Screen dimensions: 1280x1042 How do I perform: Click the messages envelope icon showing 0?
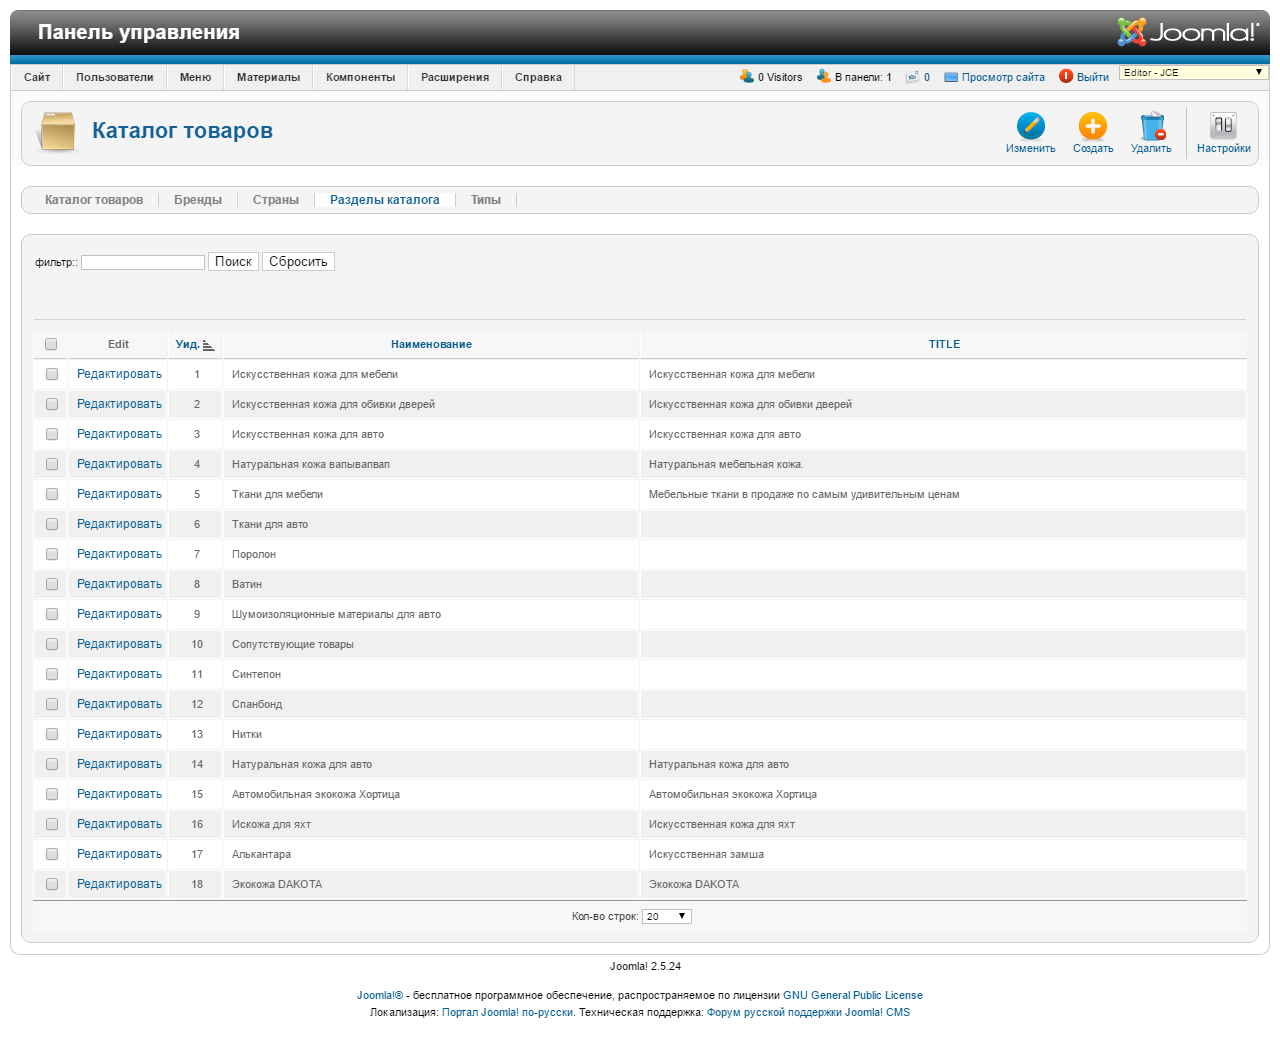pyautogui.click(x=912, y=77)
